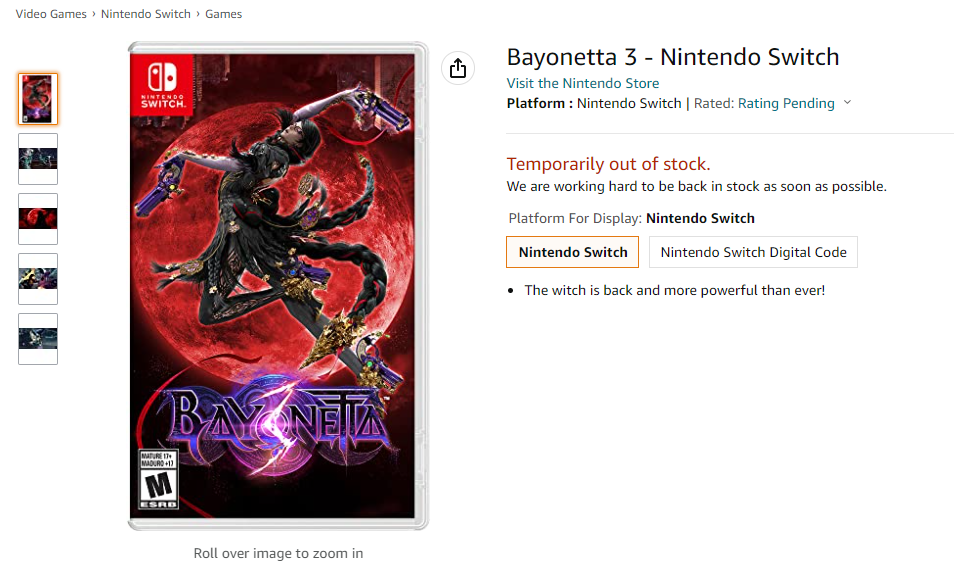Select the first box-art thumbnail
954x576 pixels.
coord(38,99)
